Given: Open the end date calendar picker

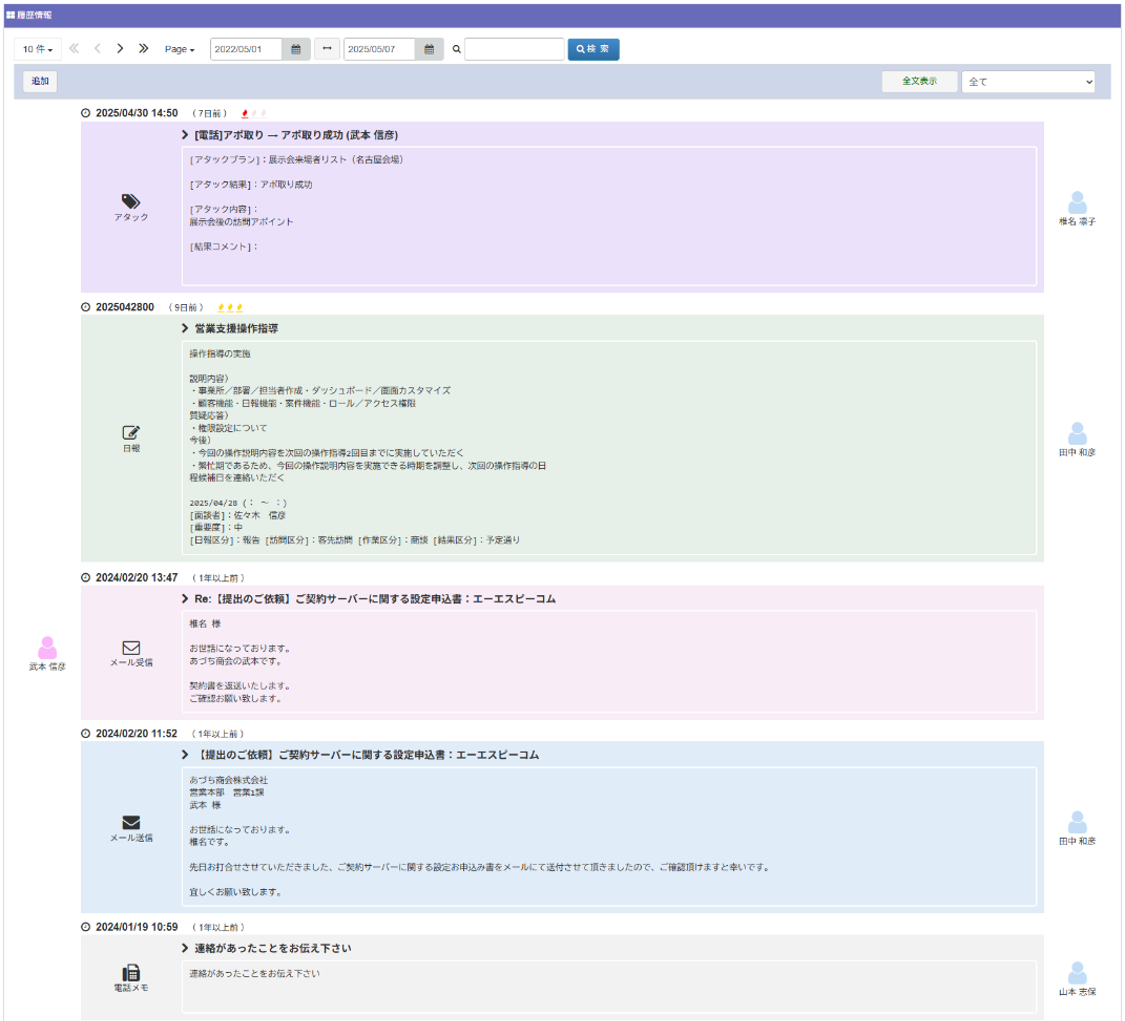Looking at the screenshot, I should pos(429,49).
